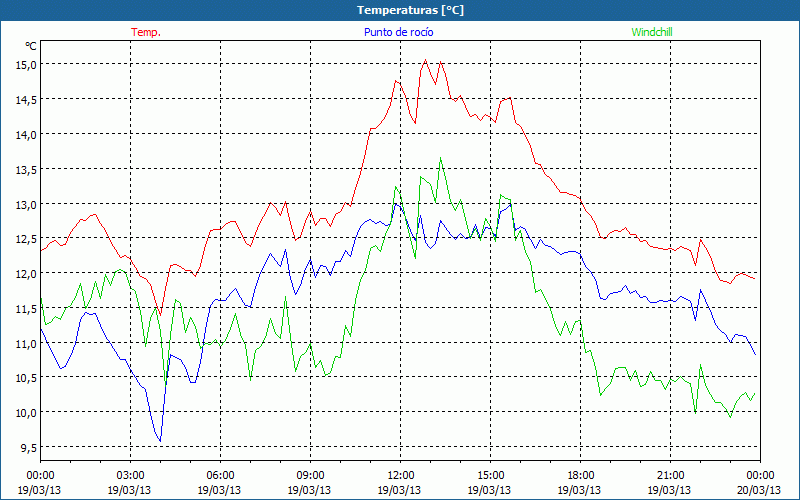Click the 15:00 time axis label

pos(490,476)
